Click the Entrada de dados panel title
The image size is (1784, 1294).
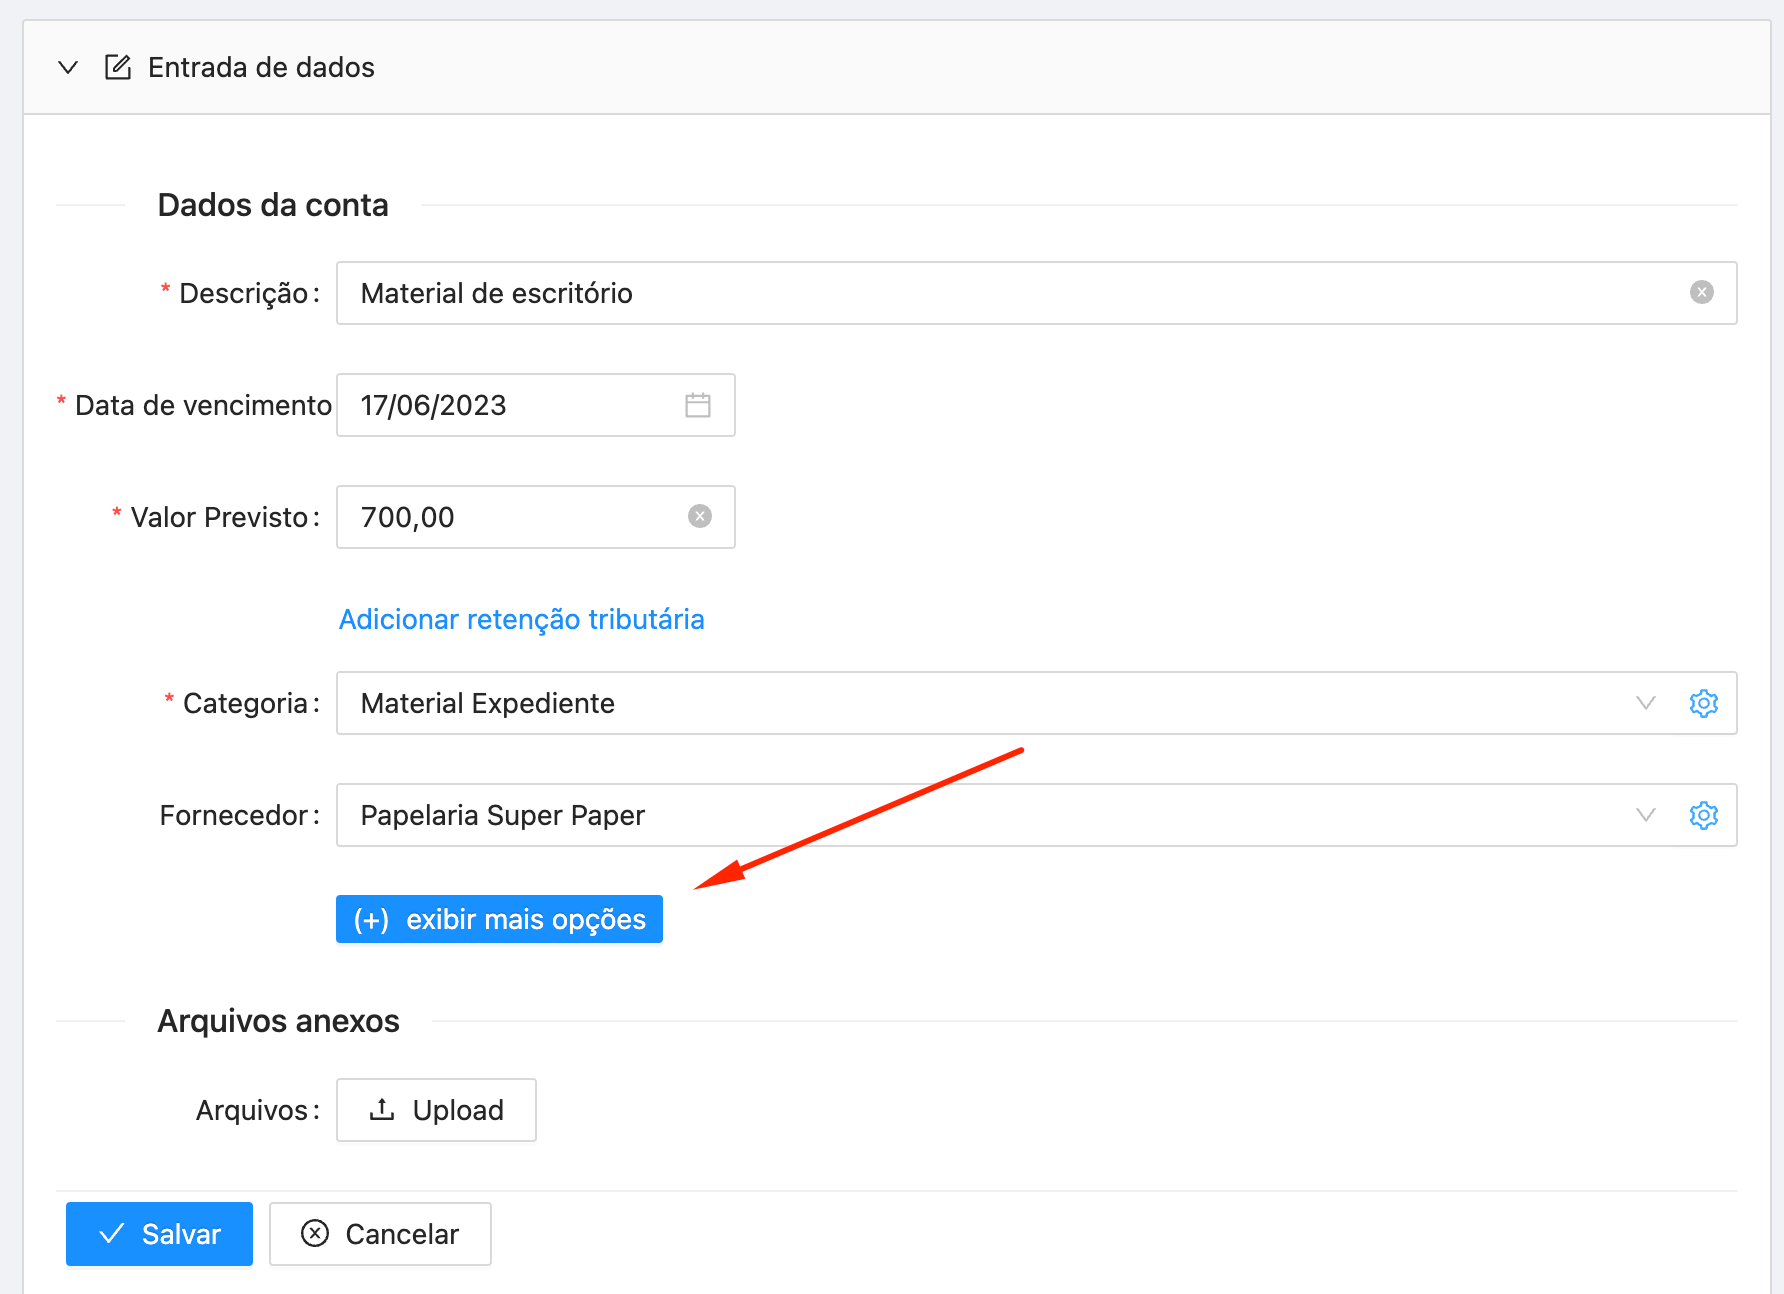point(261,67)
